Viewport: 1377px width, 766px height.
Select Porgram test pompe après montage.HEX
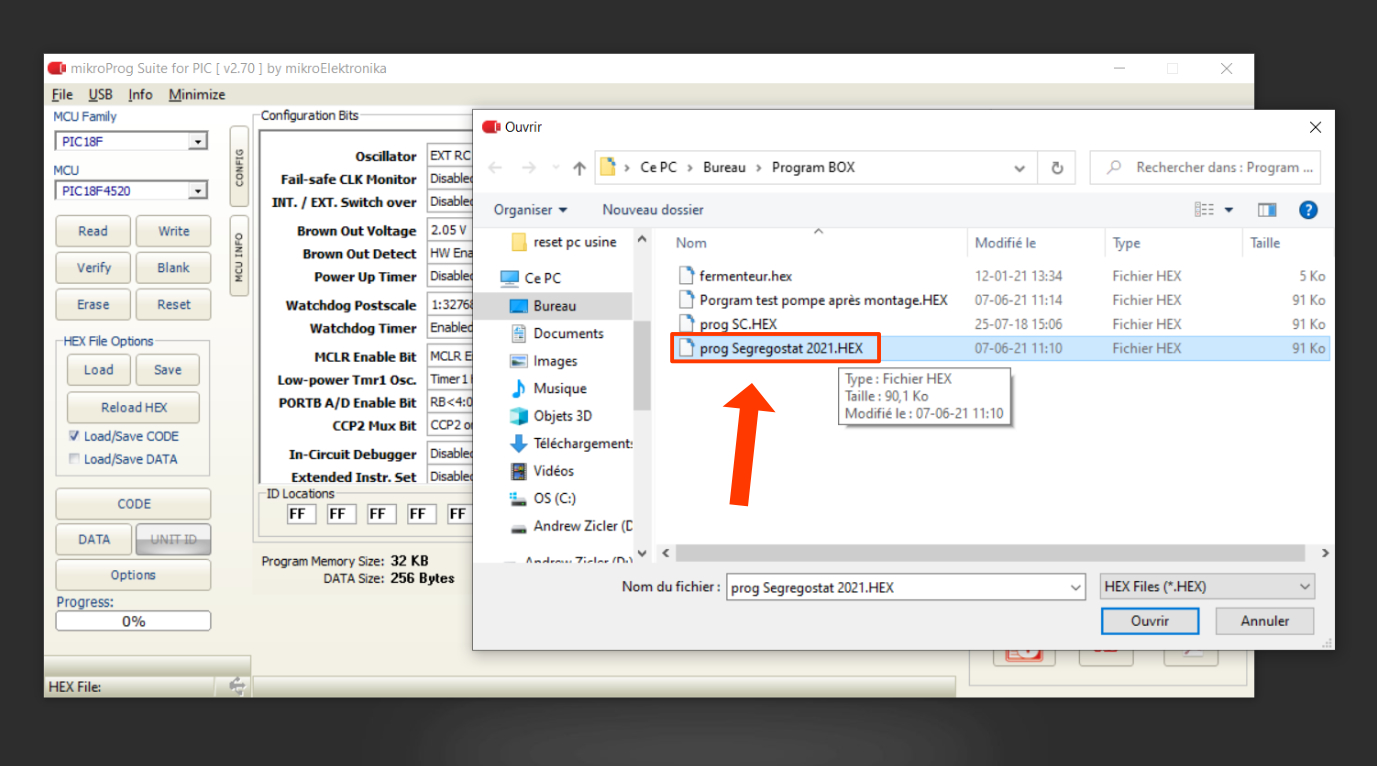coord(824,300)
